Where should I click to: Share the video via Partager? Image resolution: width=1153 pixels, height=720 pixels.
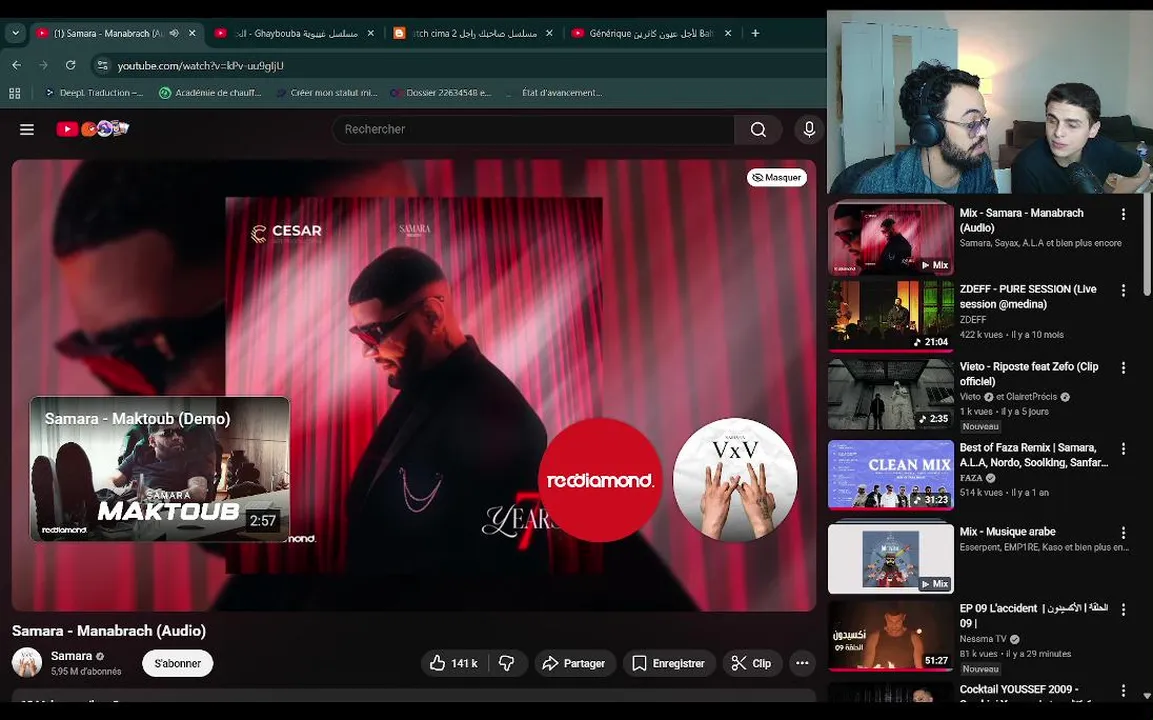[574, 663]
